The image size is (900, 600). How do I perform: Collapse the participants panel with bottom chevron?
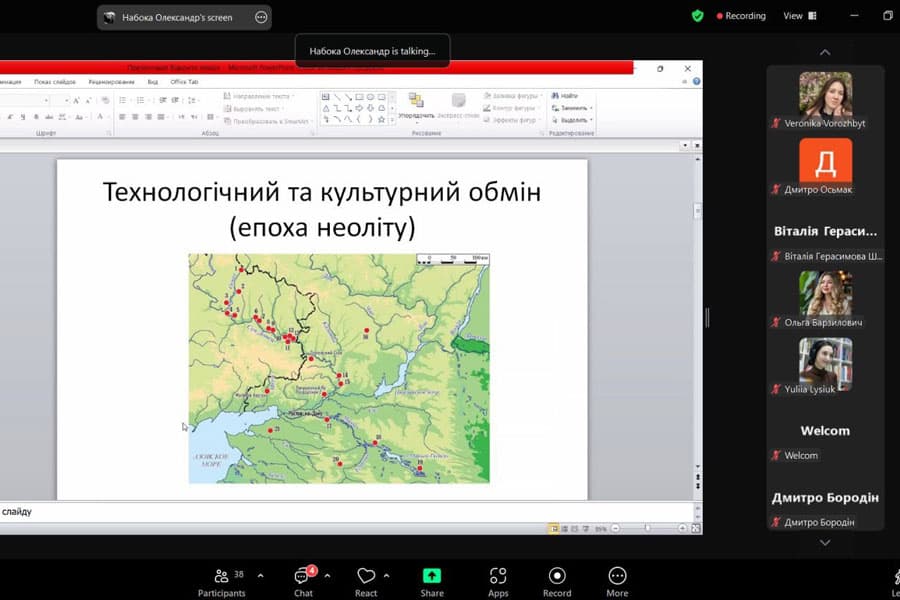point(824,543)
